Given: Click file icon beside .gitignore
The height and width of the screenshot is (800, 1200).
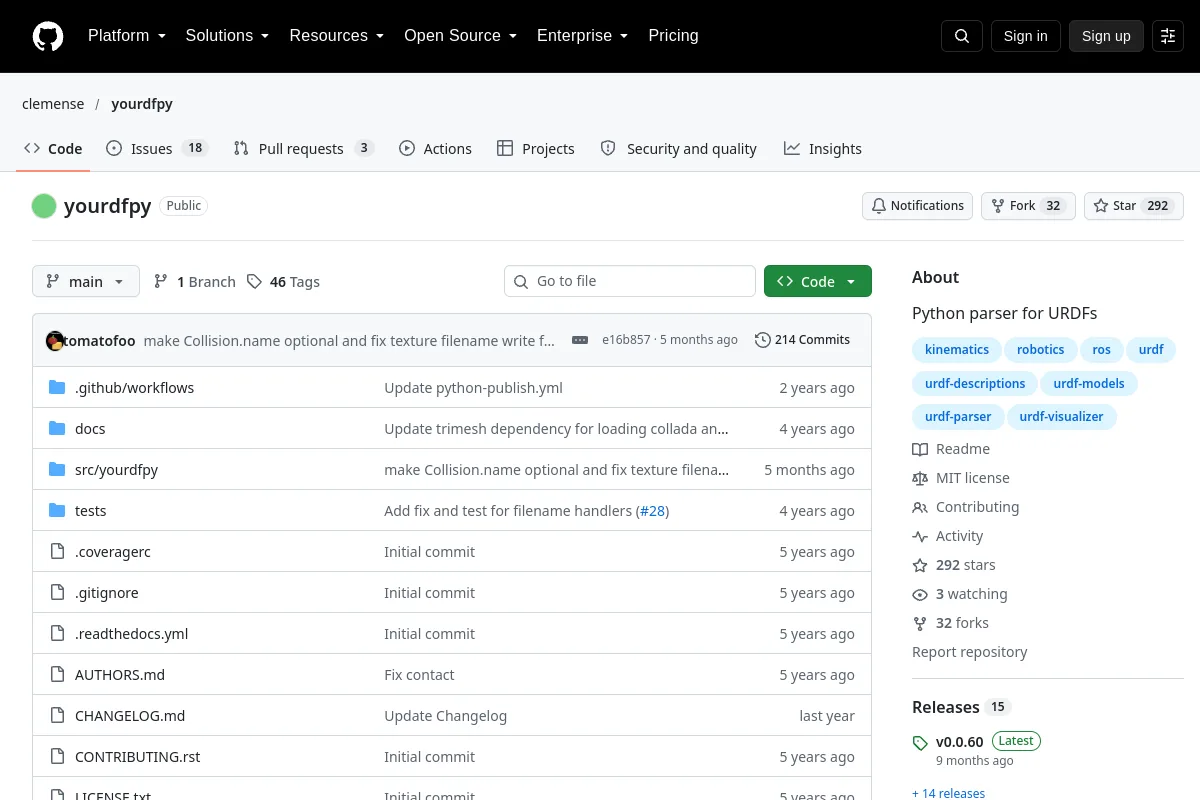Looking at the screenshot, I should pyautogui.click(x=57, y=592).
